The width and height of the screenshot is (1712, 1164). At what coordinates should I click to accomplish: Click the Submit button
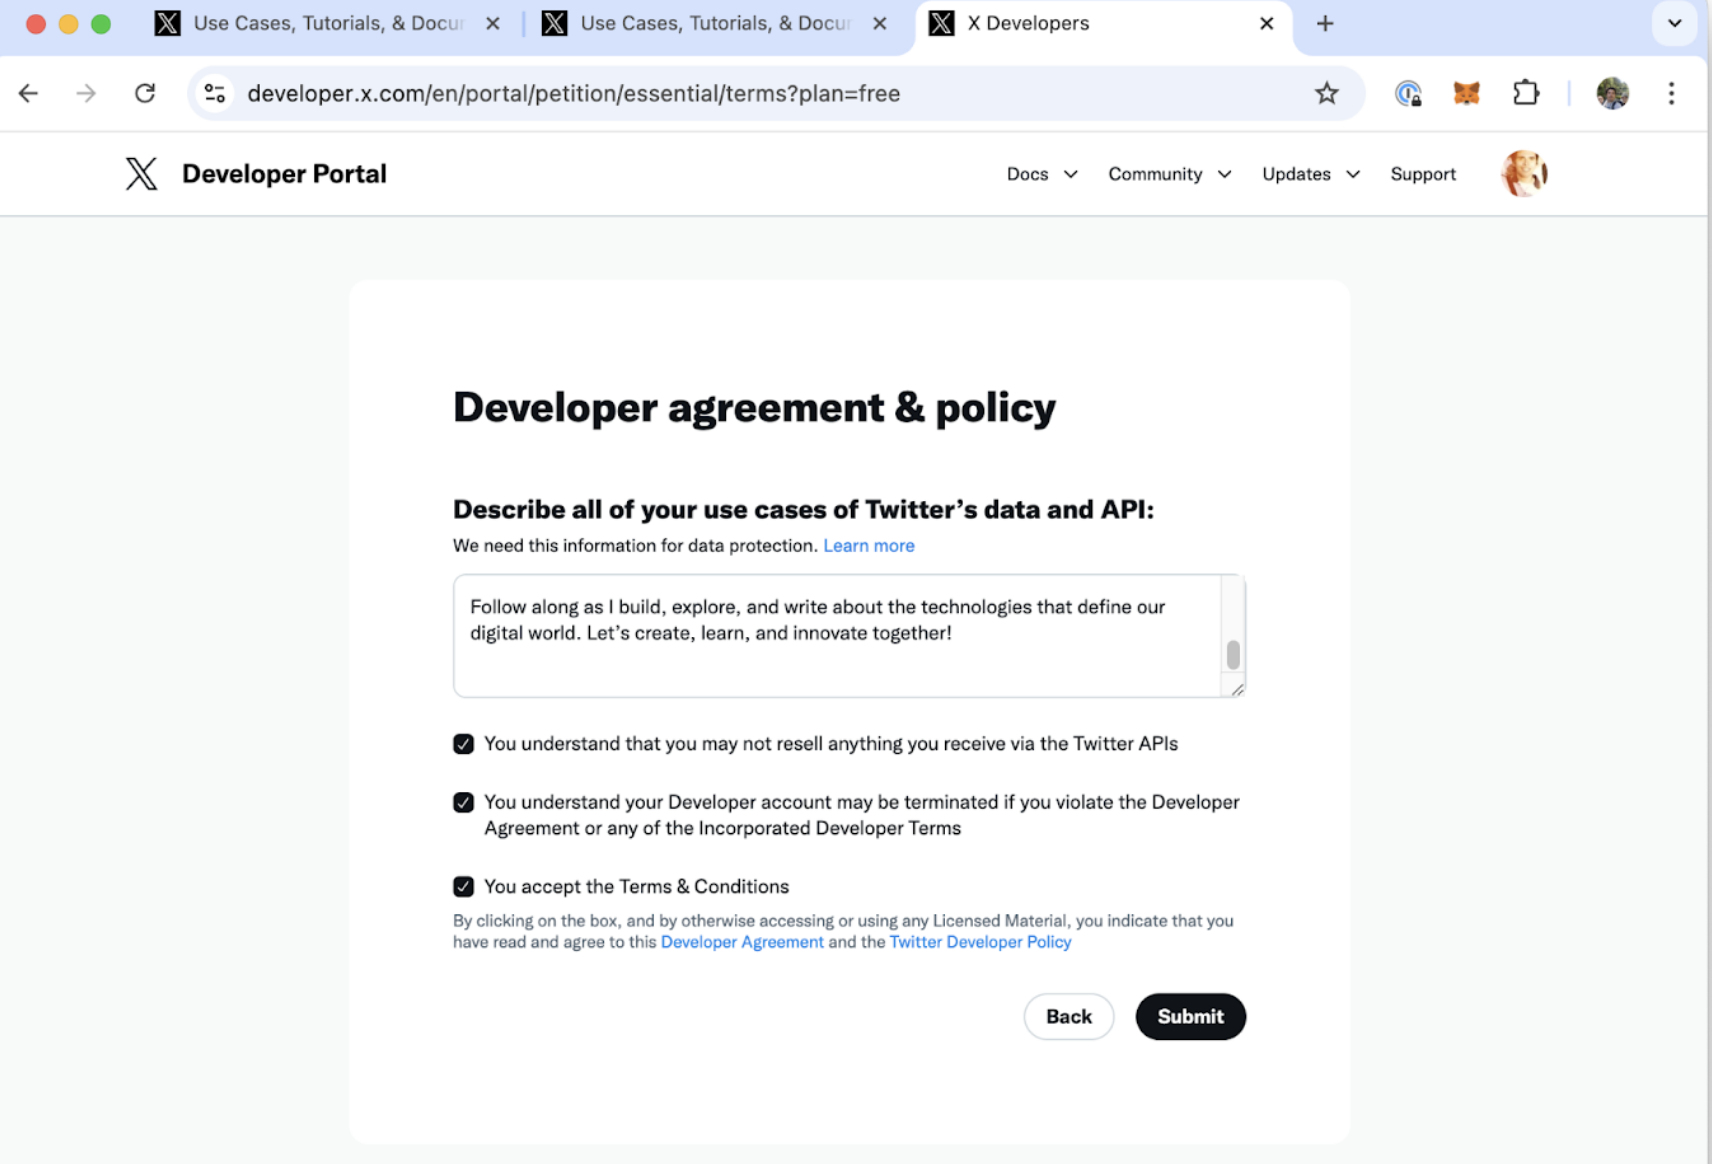1190,1016
